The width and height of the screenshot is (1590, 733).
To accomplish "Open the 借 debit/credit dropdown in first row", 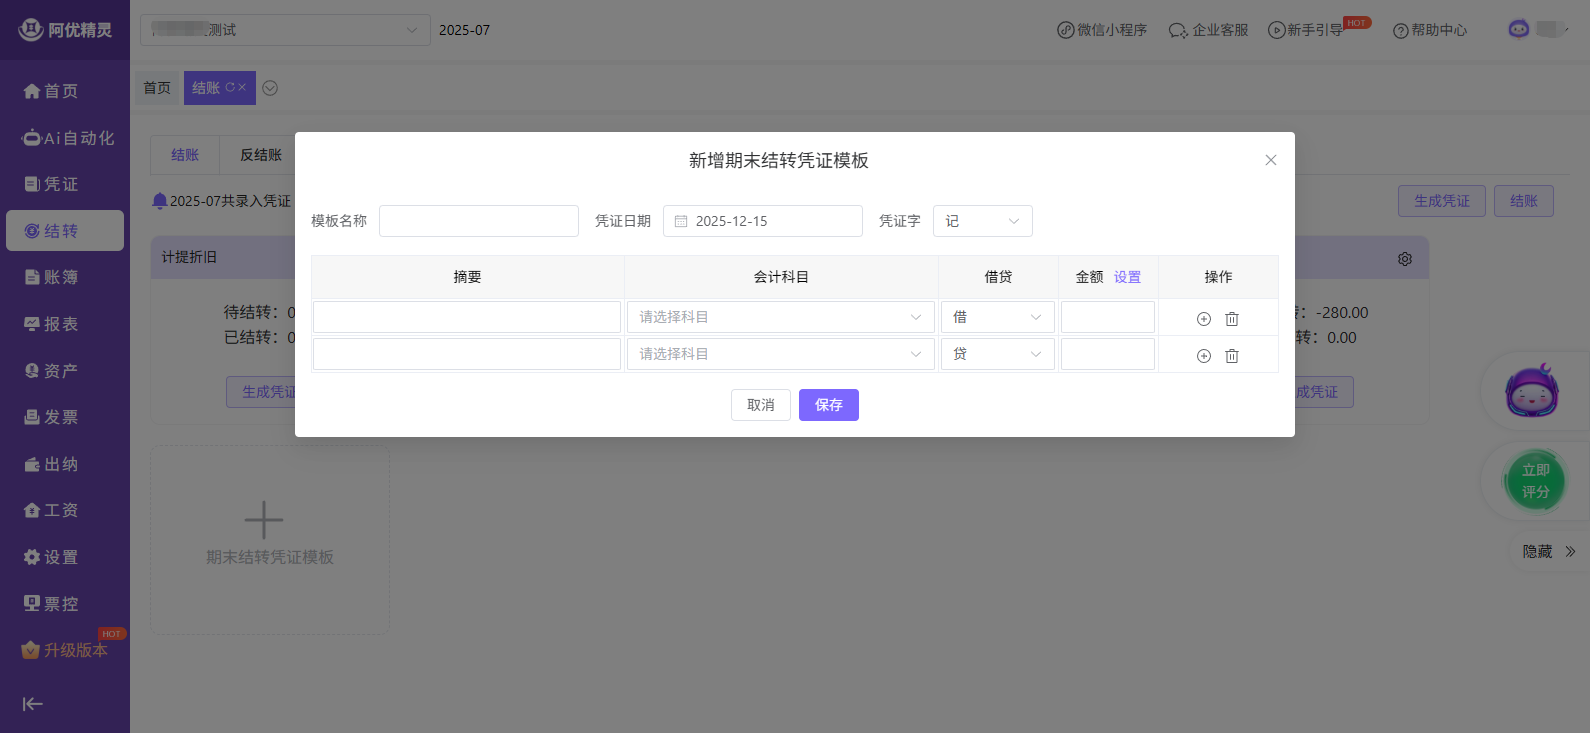I will coord(997,317).
